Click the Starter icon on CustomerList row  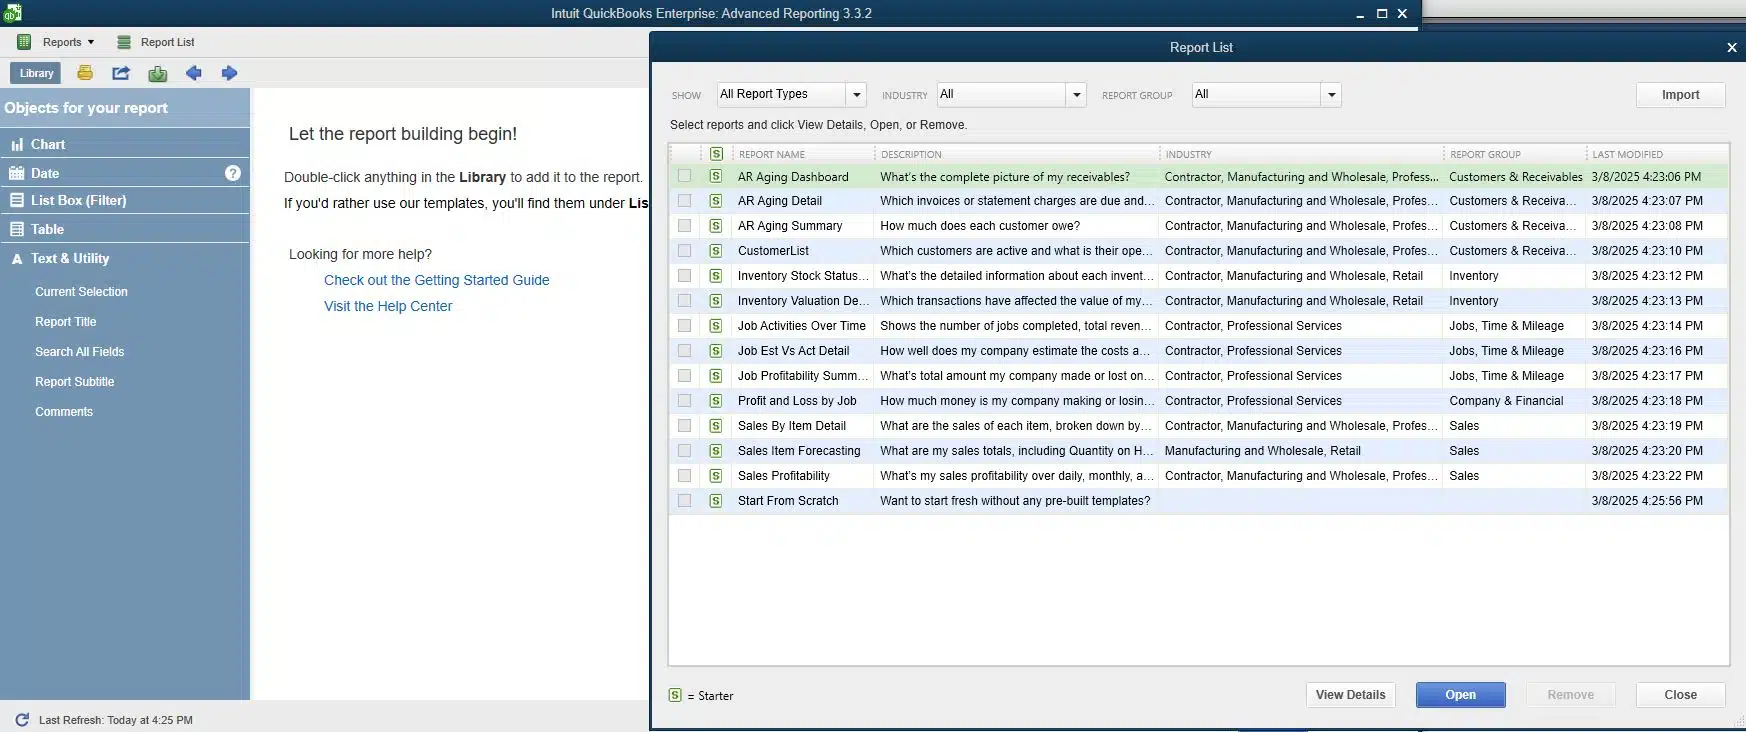pyautogui.click(x=716, y=251)
